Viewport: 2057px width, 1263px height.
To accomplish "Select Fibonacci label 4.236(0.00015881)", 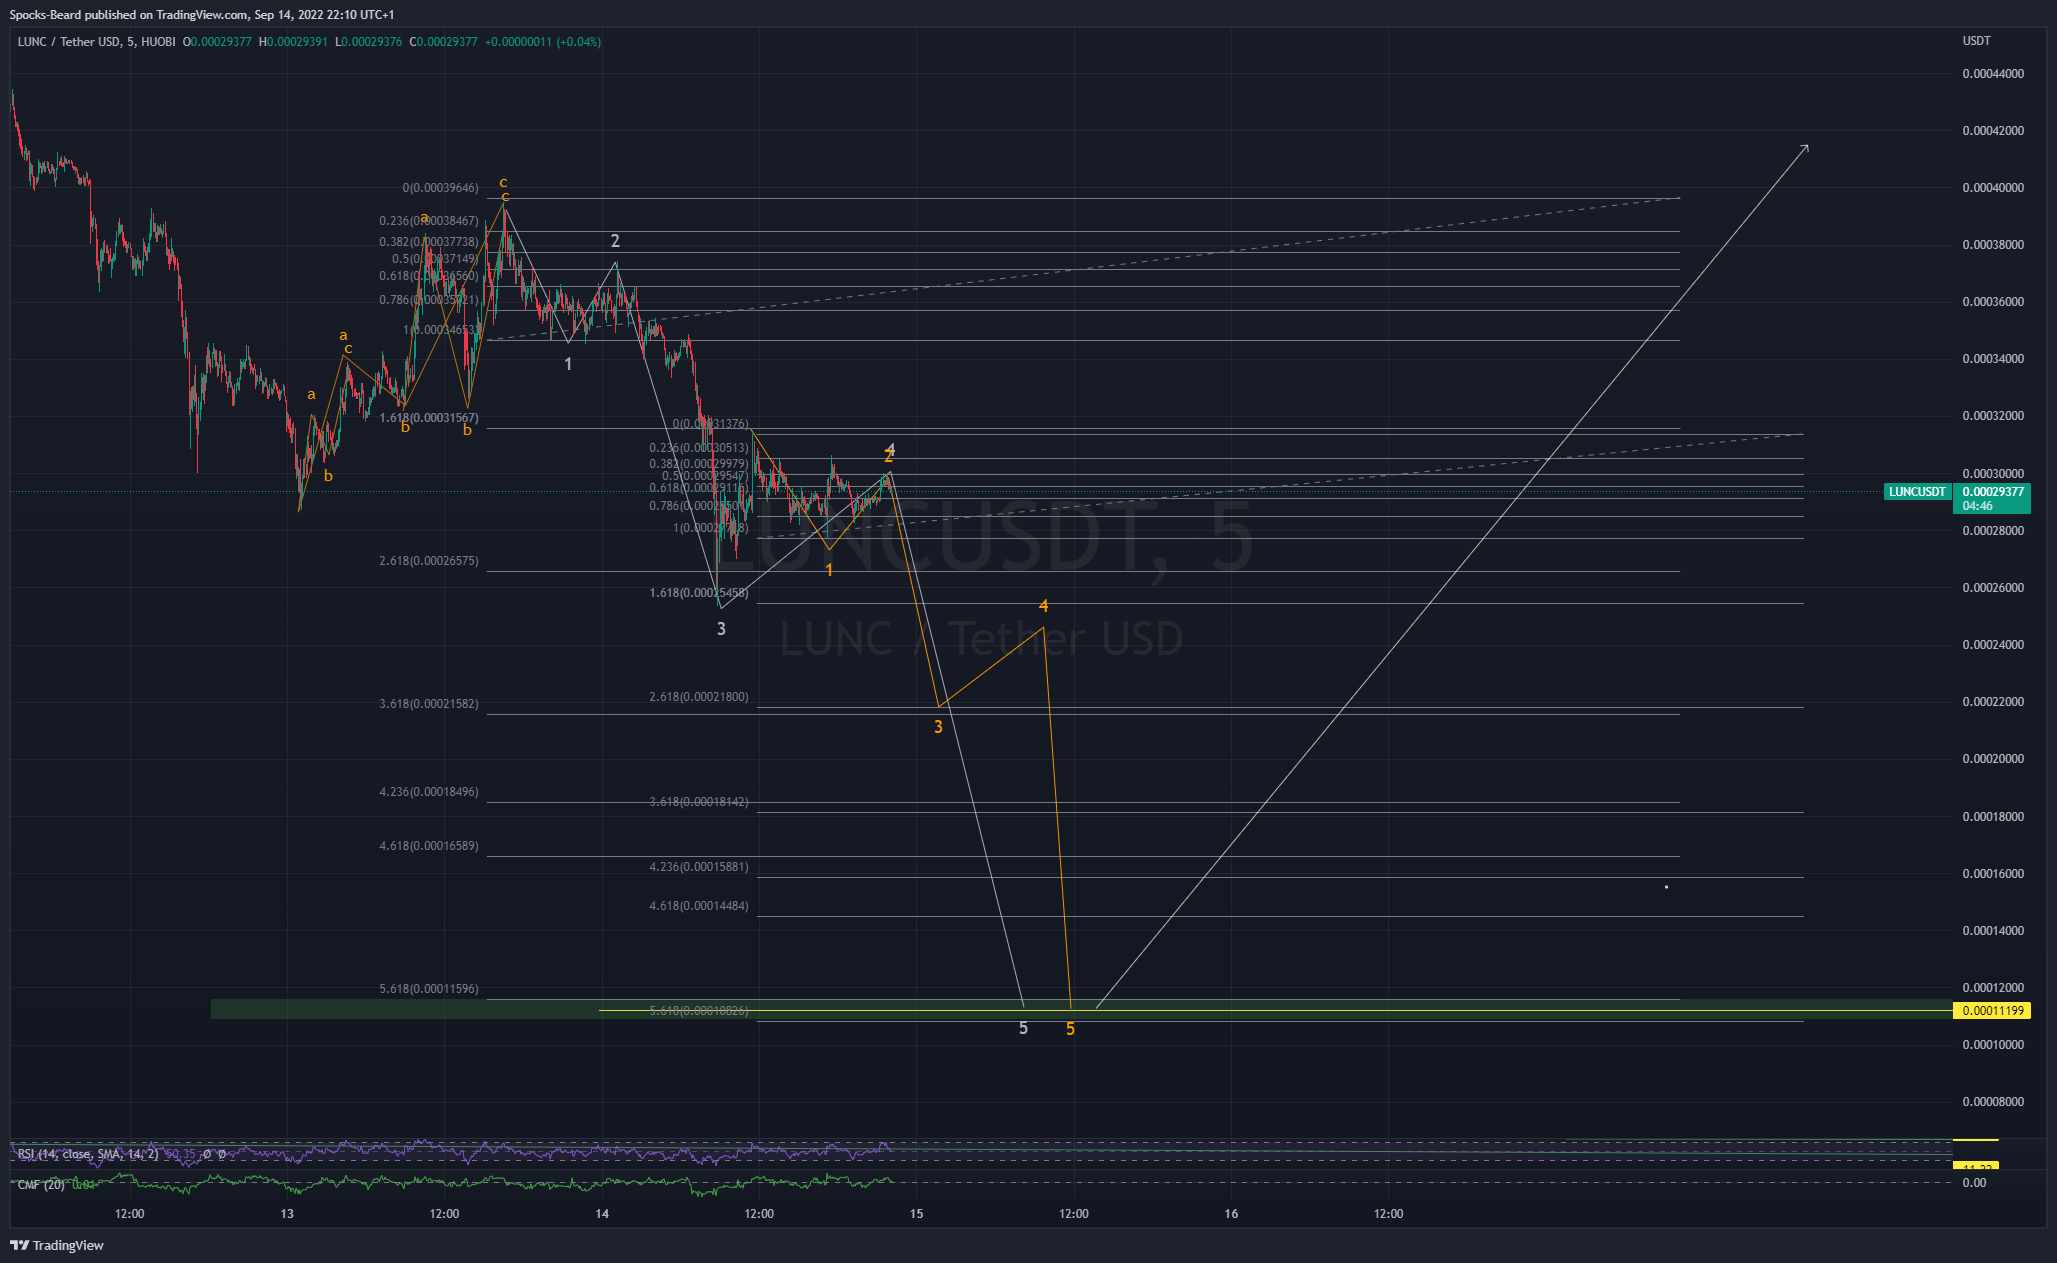I will click(699, 867).
